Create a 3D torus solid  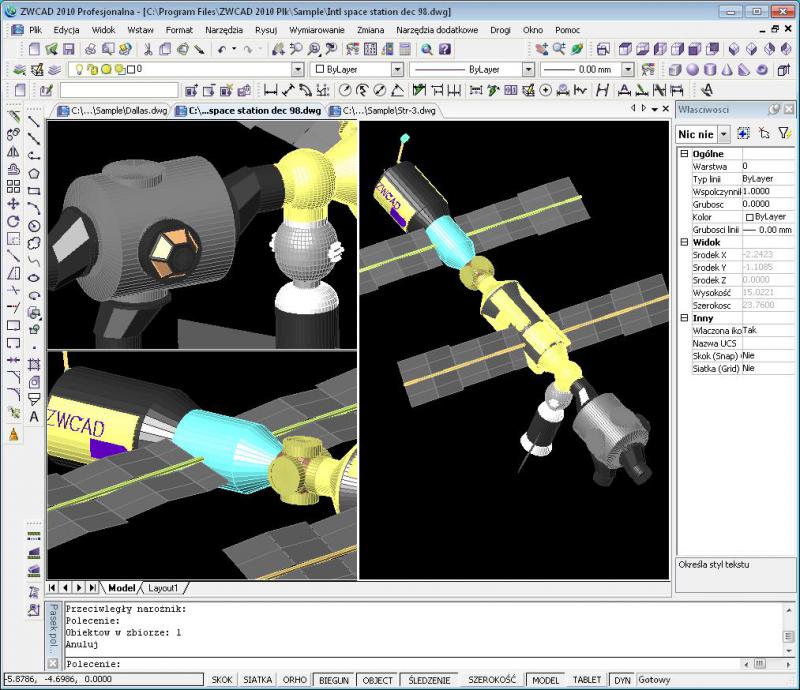tap(762, 69)
